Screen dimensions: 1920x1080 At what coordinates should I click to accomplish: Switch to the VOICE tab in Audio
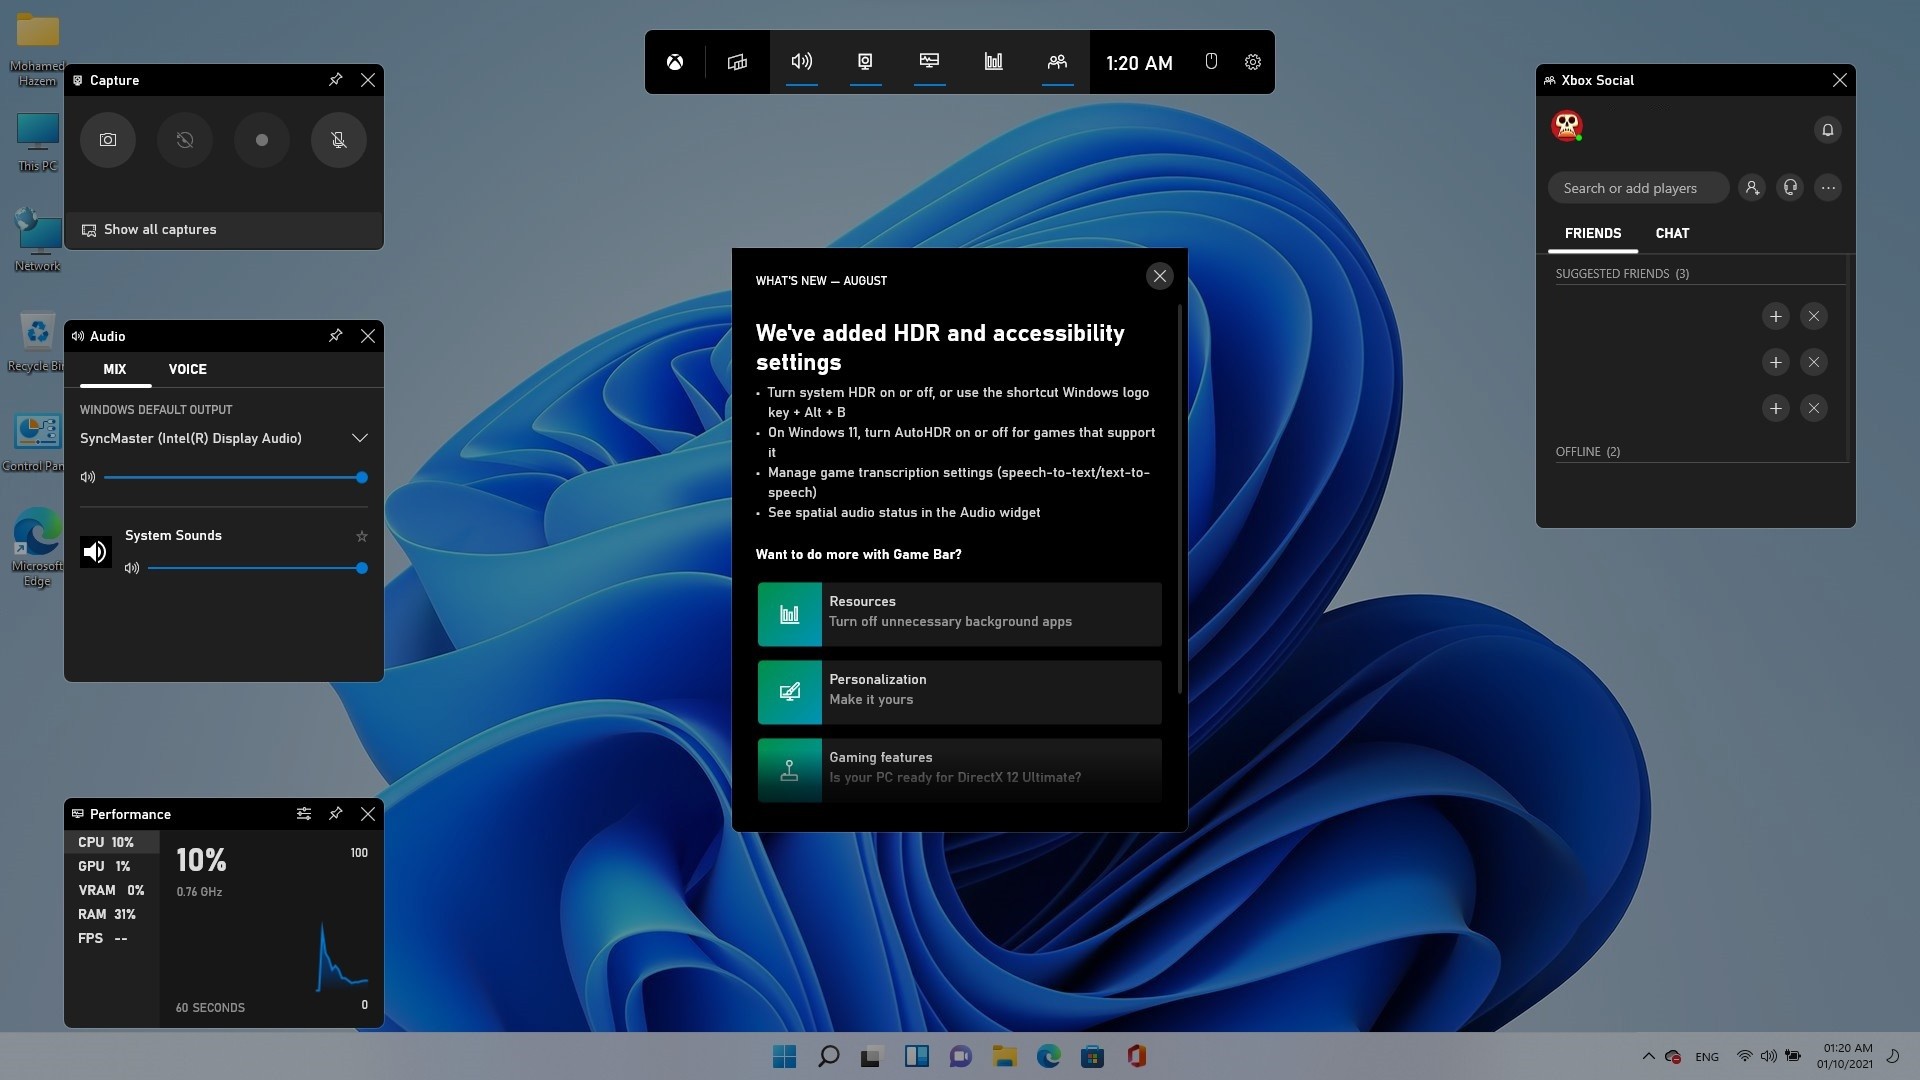[188, 369]
